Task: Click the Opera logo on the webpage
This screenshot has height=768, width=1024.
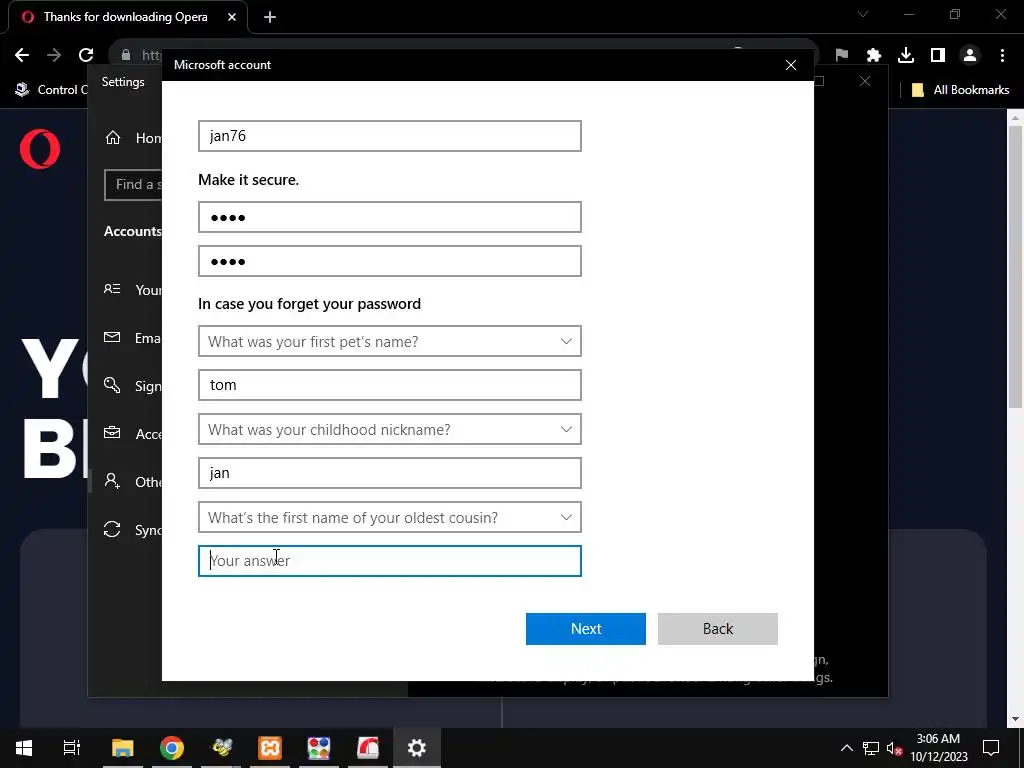Action: [x=40, y=149]
